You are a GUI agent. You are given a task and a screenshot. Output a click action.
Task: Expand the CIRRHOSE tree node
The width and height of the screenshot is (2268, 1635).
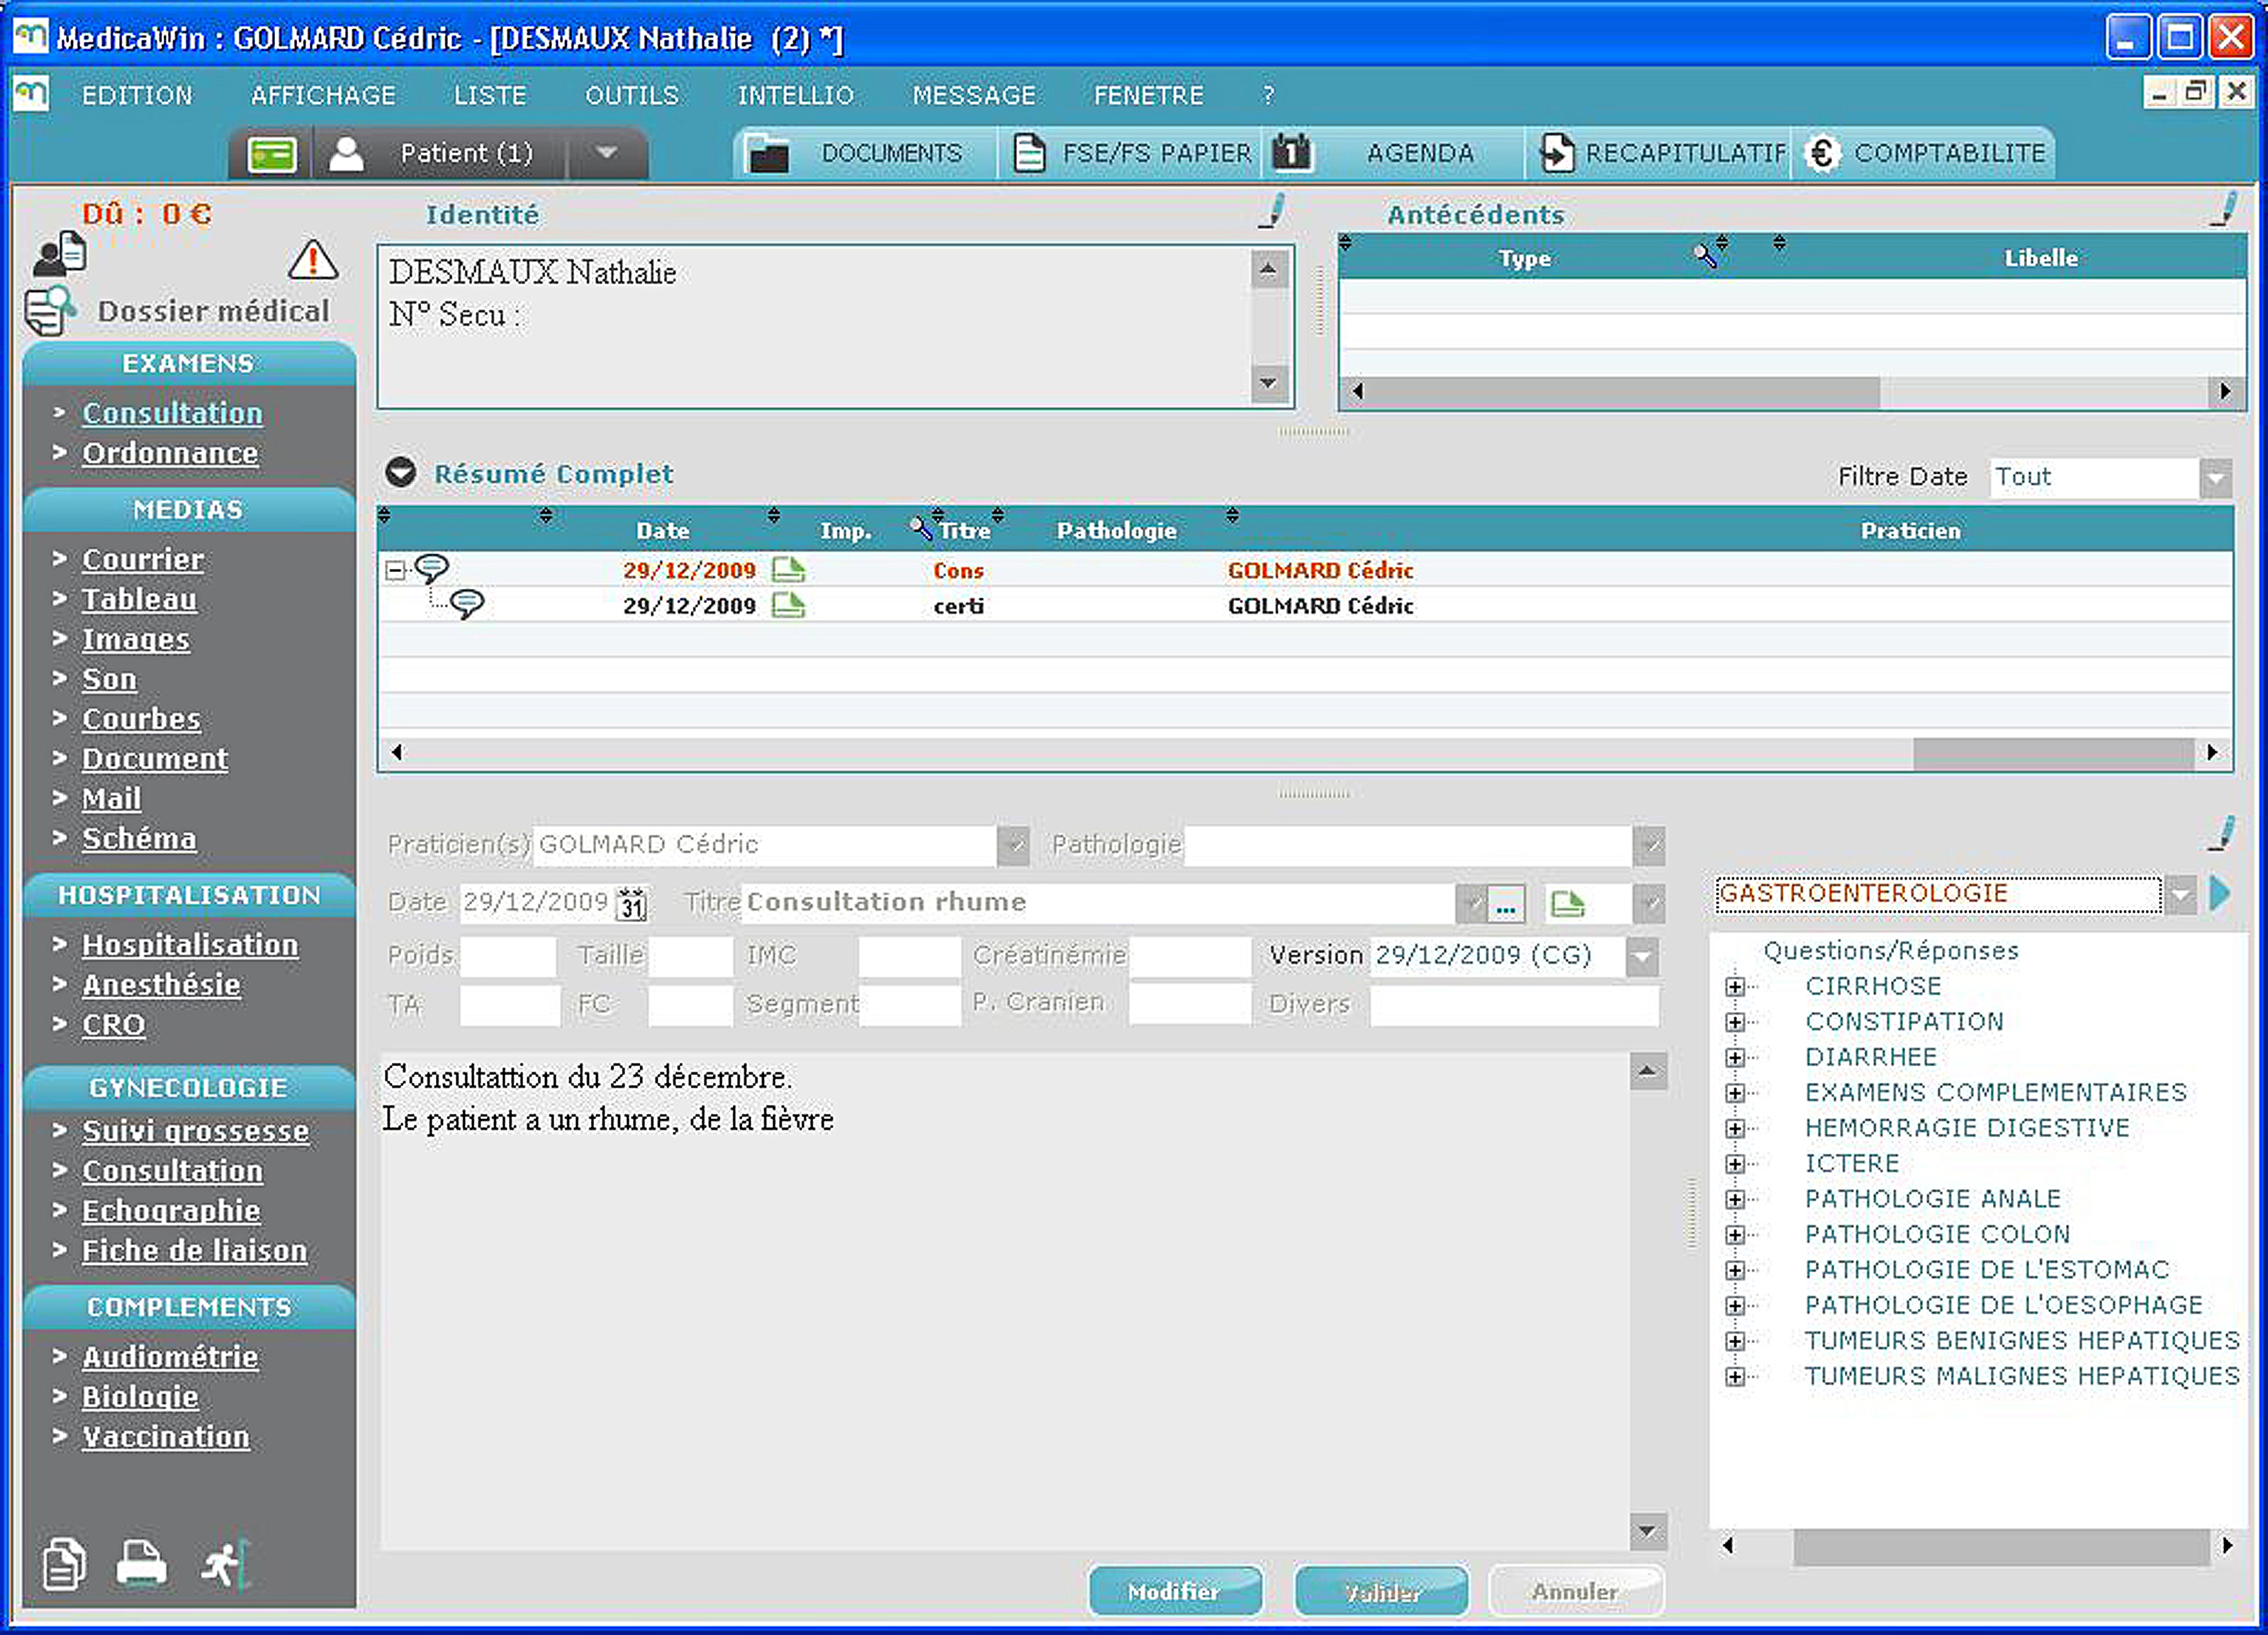click(x=1735, y=986)
